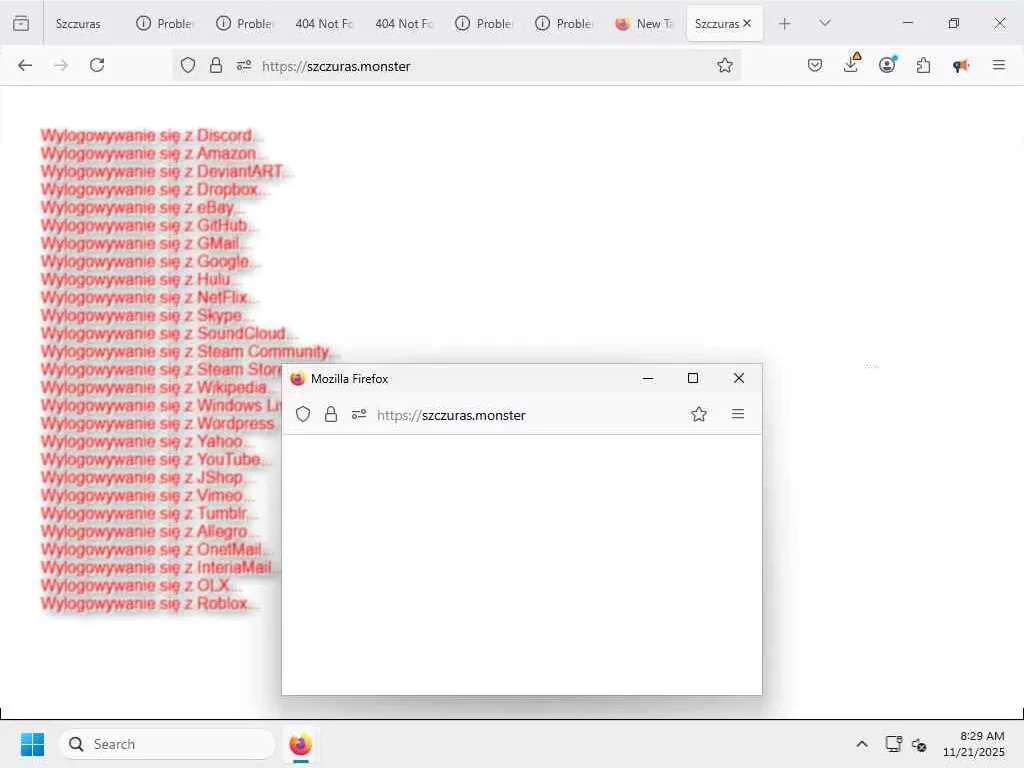This screenshot has height=768, width=1024.
Task: Open tracking protection shield in main window
Action: click(x=188, y=65)
